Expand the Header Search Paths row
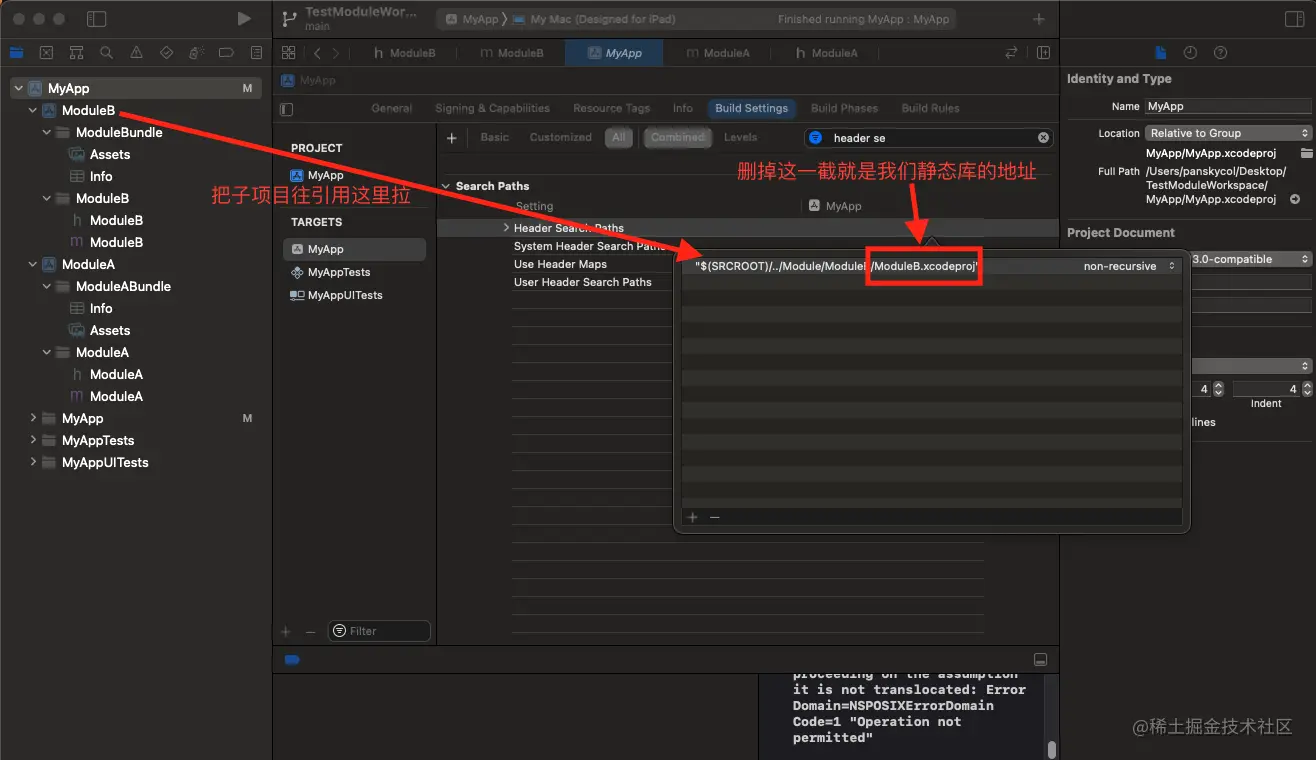This screenshot has width=1316, height=760. pyautogui.click(x=506, y=228)
